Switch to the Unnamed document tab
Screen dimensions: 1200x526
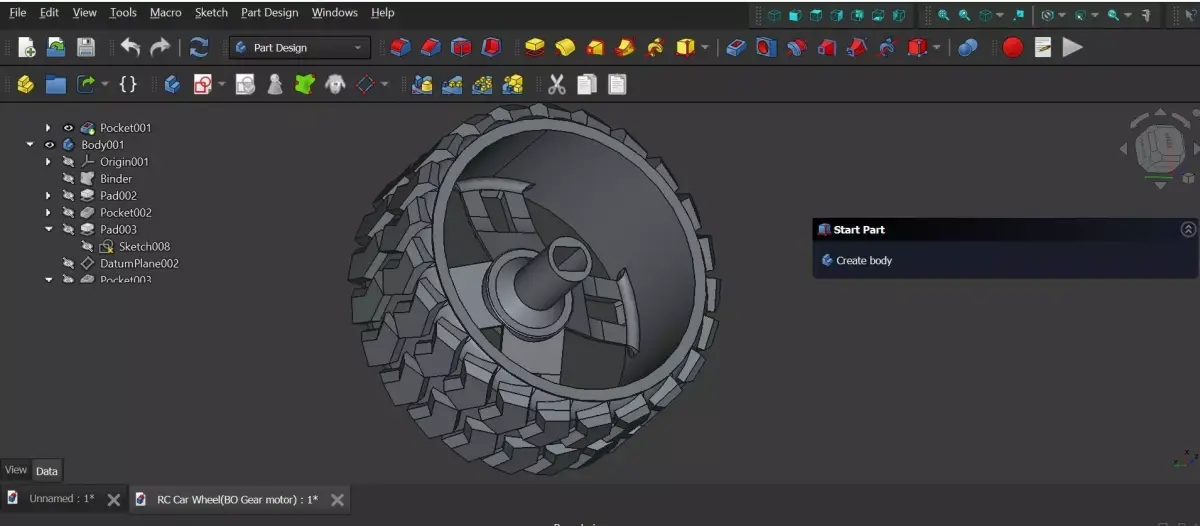(x=62, y=498)
